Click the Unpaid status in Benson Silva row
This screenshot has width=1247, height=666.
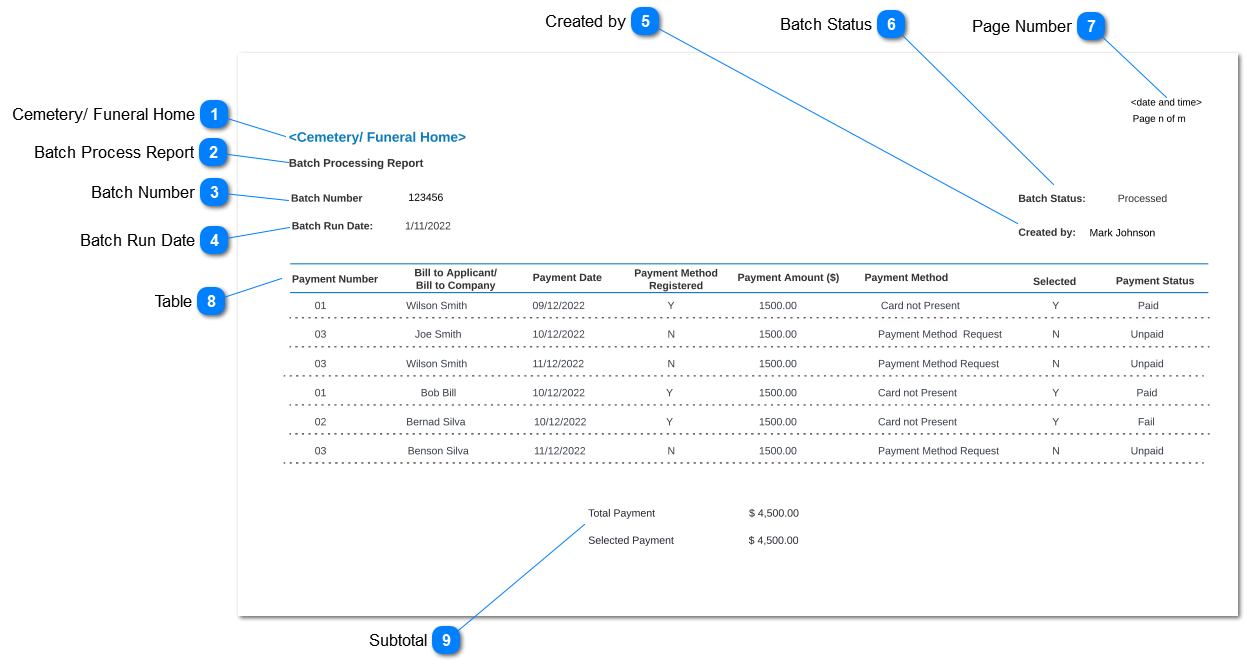click(1147, 451)
